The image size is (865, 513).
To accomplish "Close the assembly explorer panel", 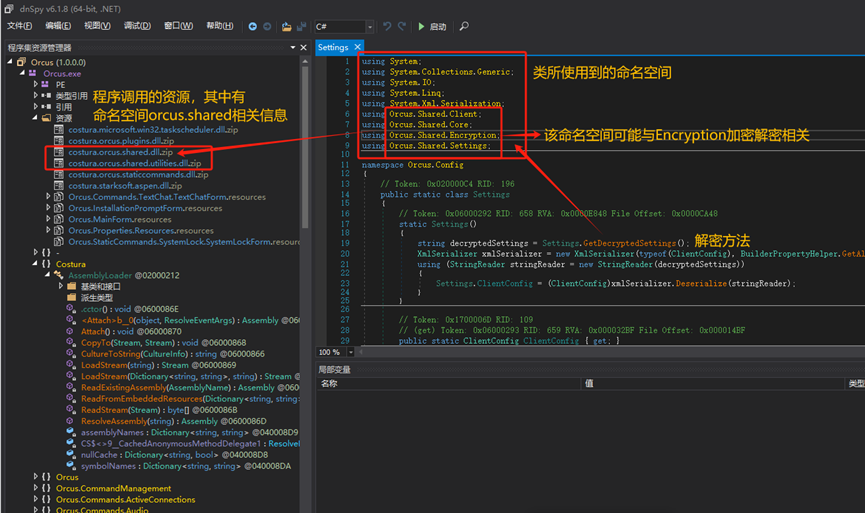I will [303, 47].
